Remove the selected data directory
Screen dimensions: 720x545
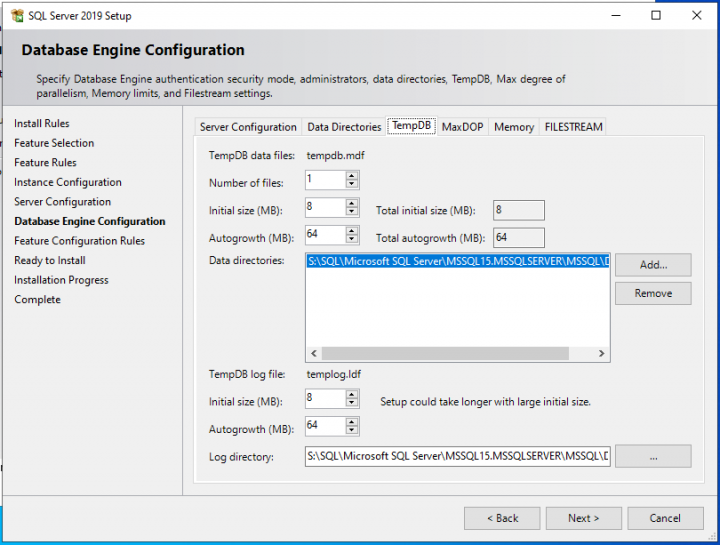pos(653,293)
